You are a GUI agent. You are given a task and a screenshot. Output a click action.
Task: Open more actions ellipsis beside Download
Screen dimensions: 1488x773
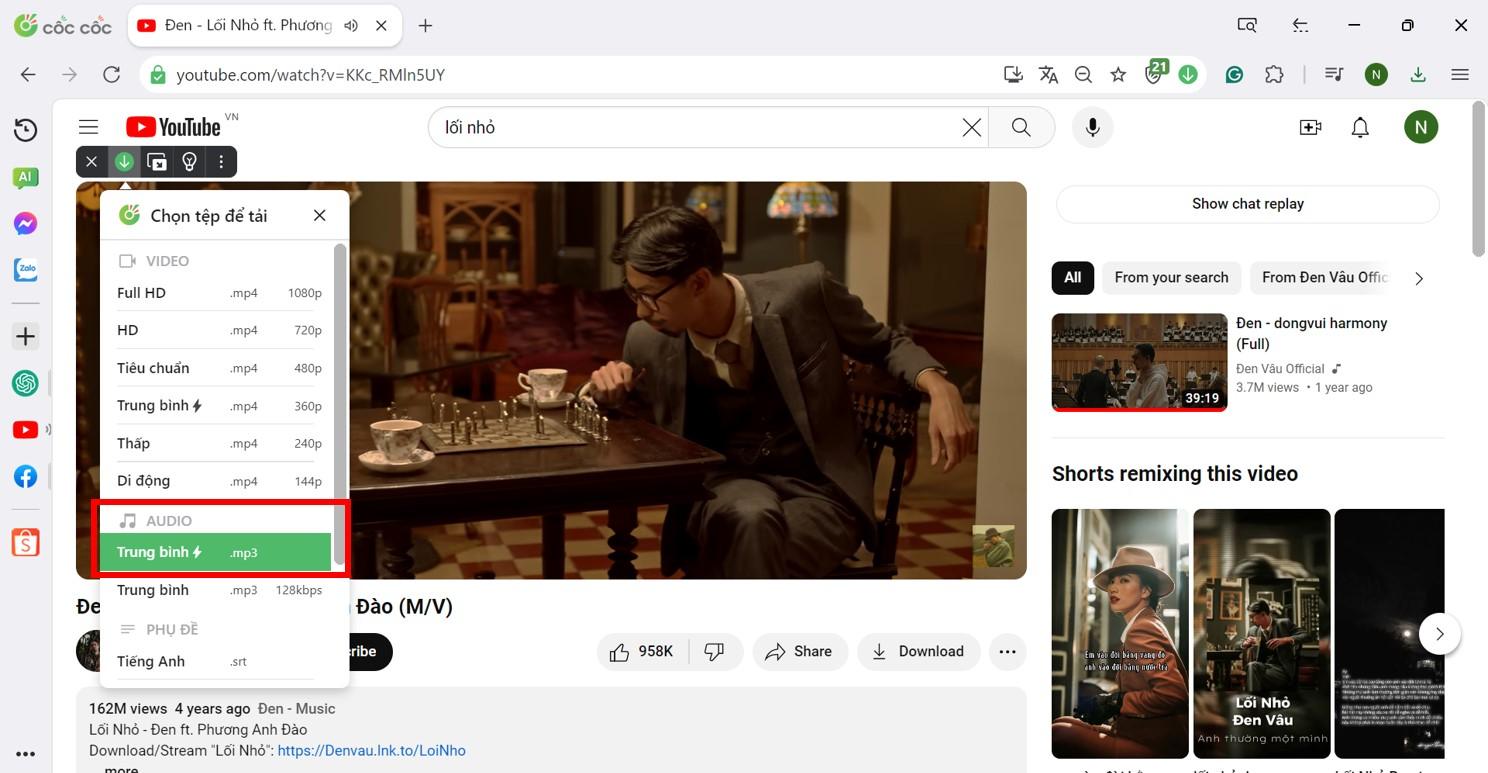click(1007, 652)
